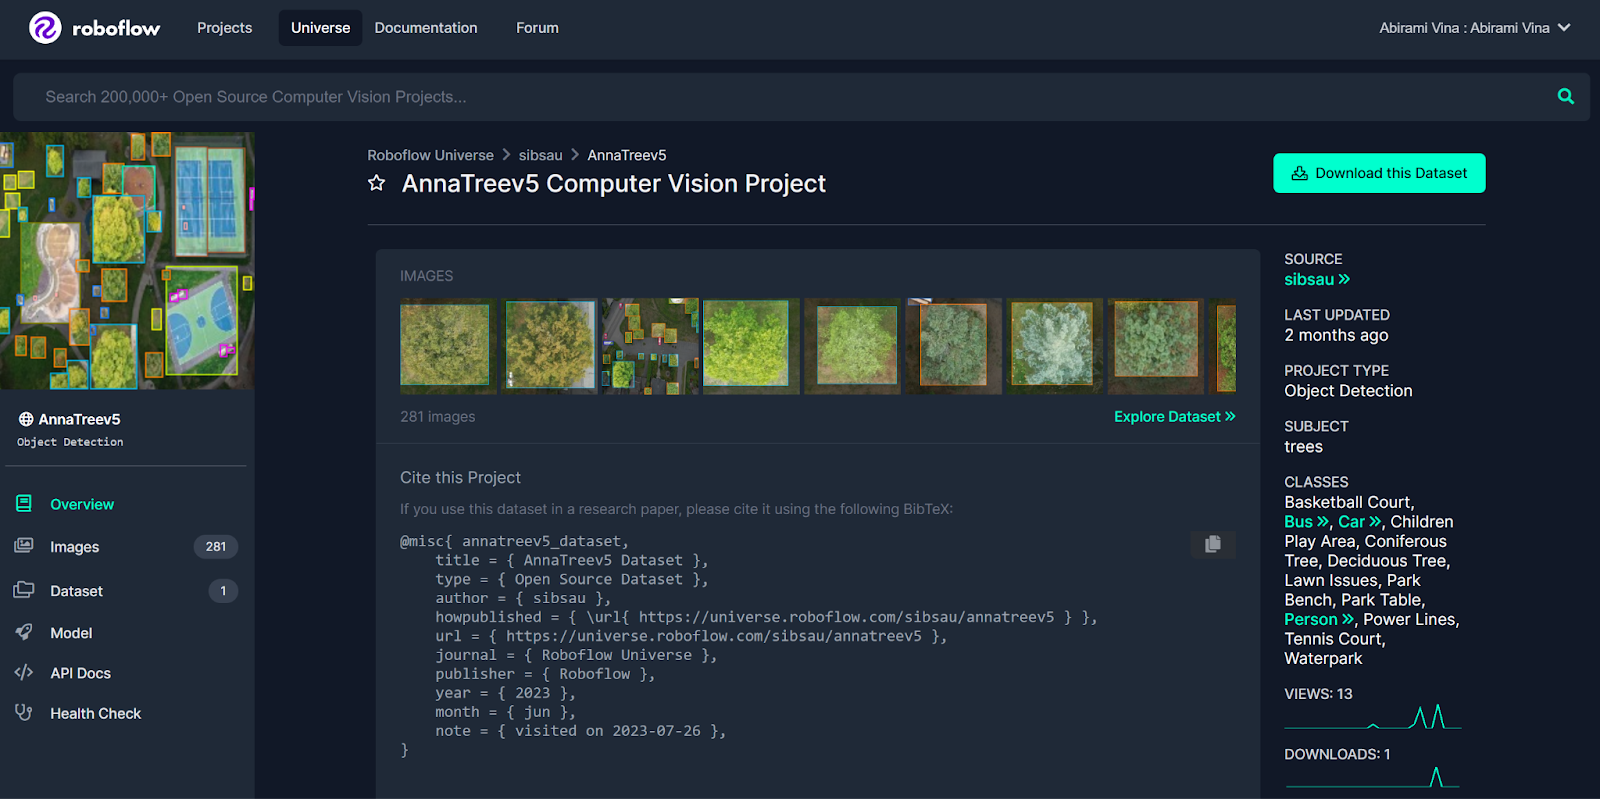Click the Bus class link

tap(1306, 521)
